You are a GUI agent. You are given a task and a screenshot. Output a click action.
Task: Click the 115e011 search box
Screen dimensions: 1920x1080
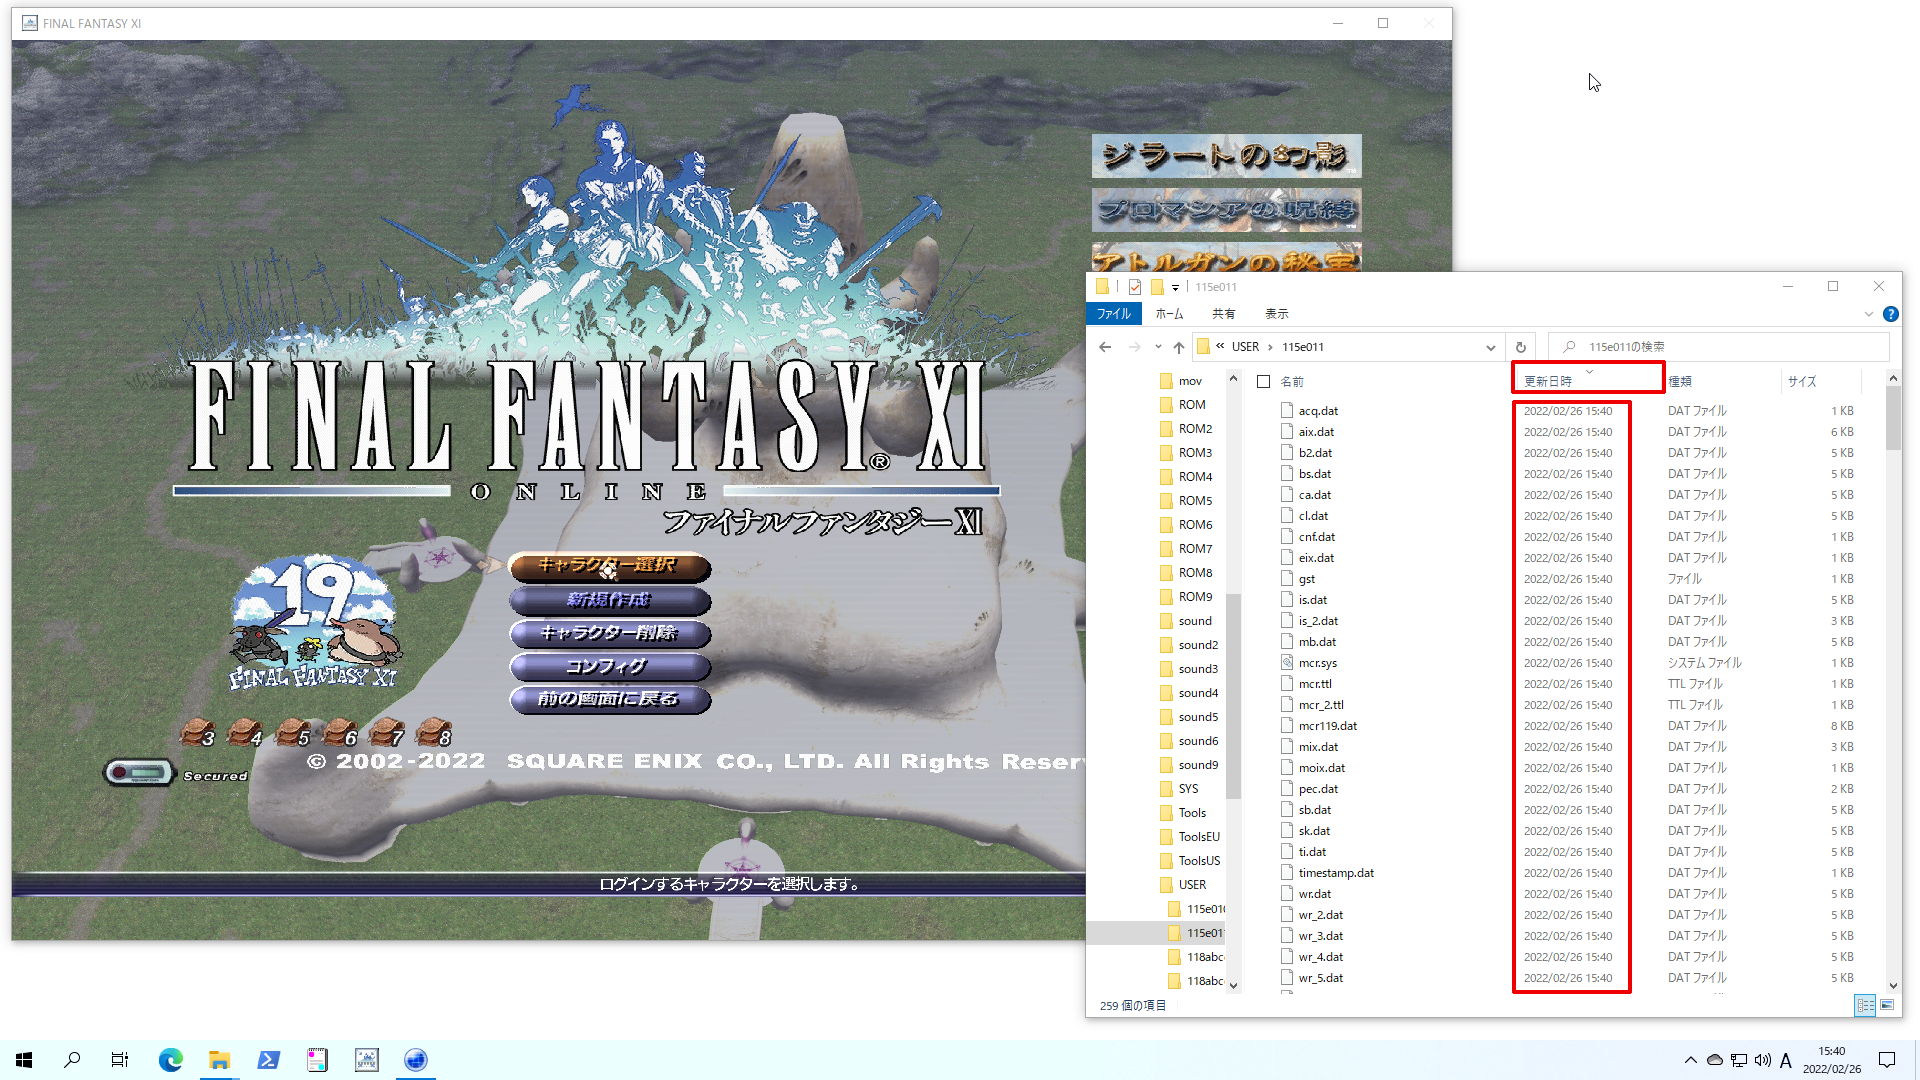[1718, 347]
